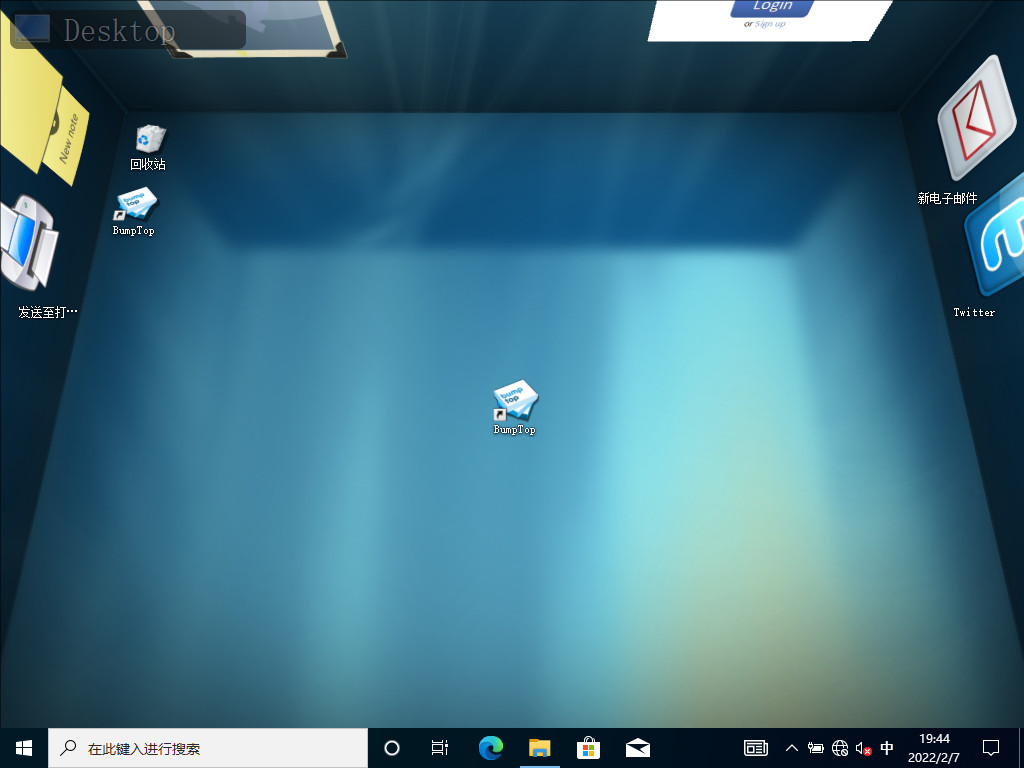Open the News and interests taskbar icon
This screenshot has height=768, width=1024.
[756, 748]
